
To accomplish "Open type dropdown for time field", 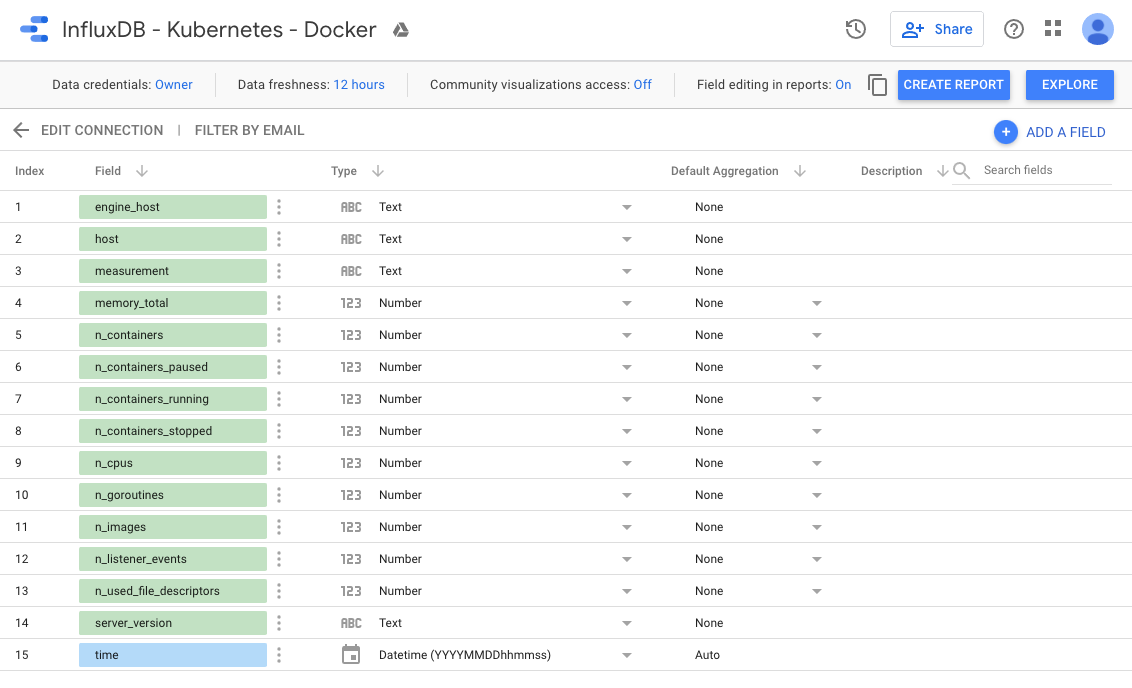I will tap(627, 656).
